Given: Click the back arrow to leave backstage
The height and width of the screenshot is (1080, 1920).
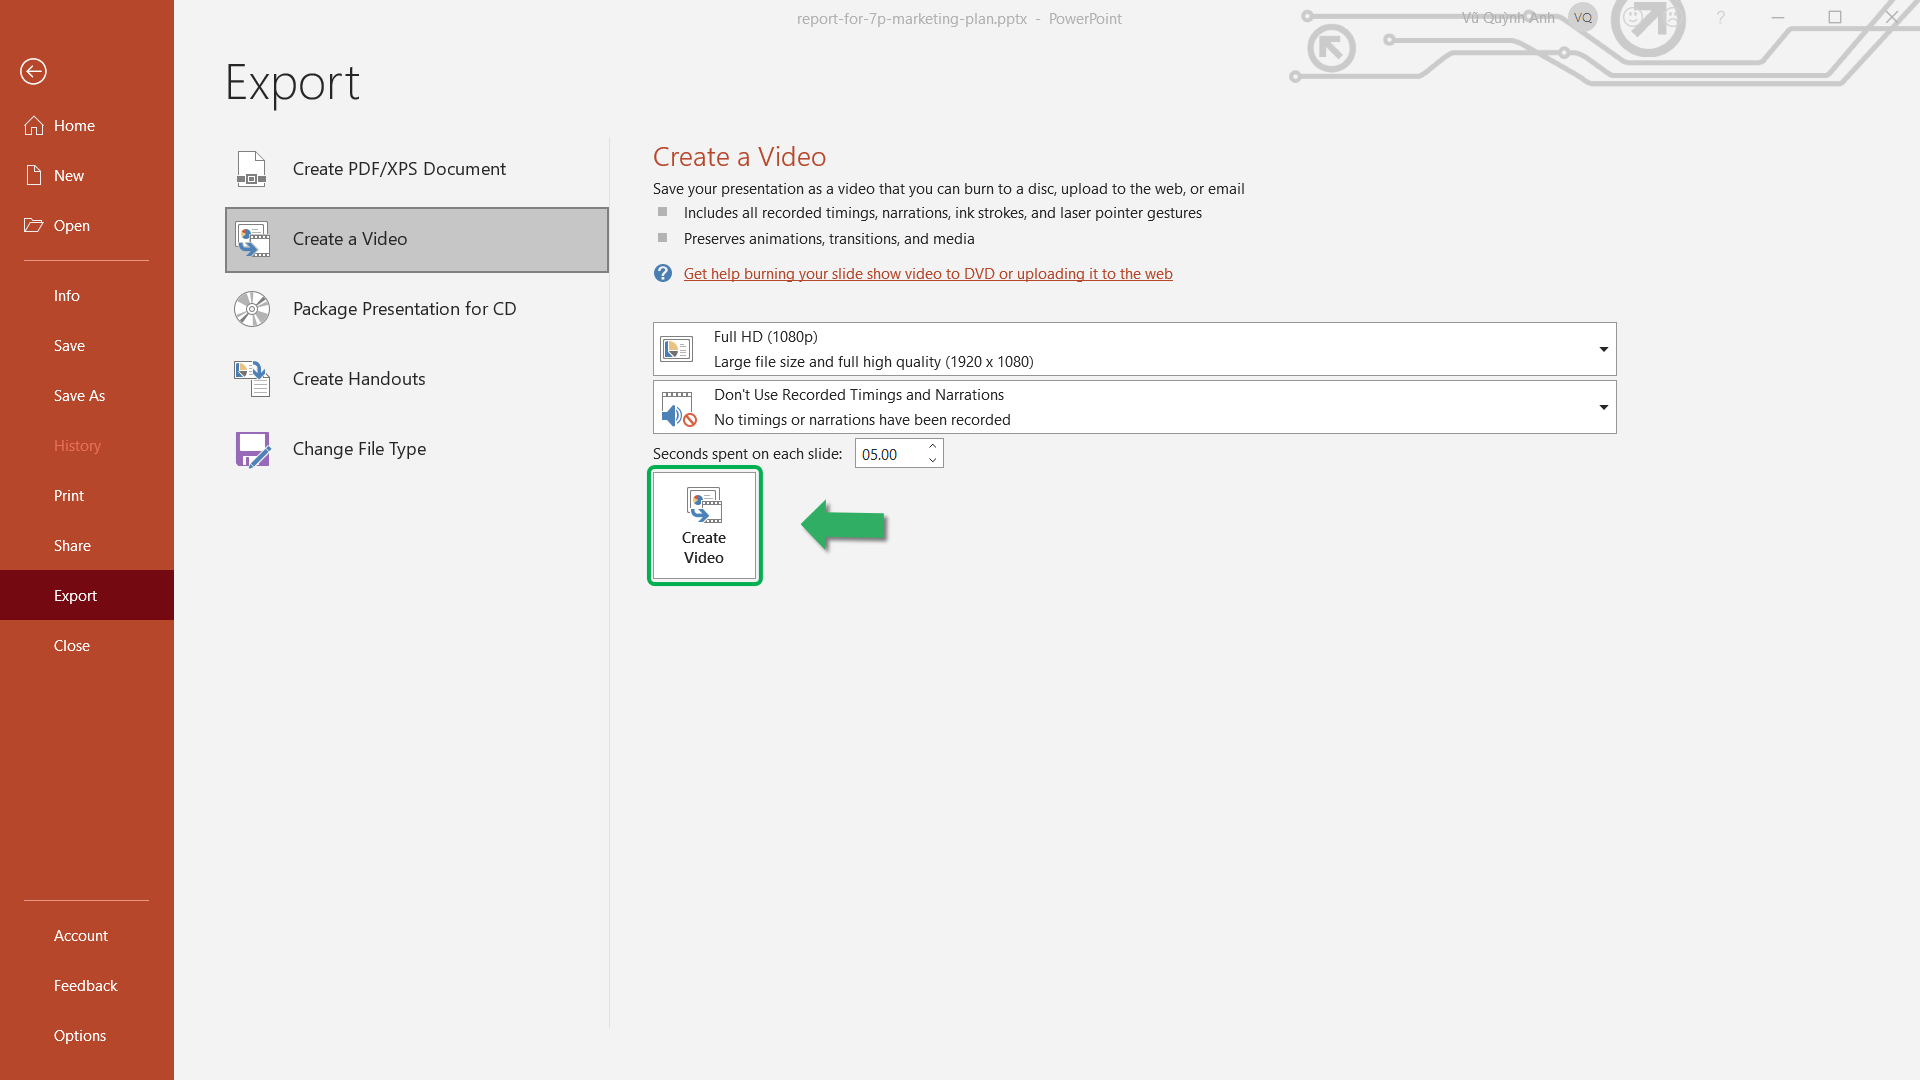Looking at the screenshot, I should 33,72.
